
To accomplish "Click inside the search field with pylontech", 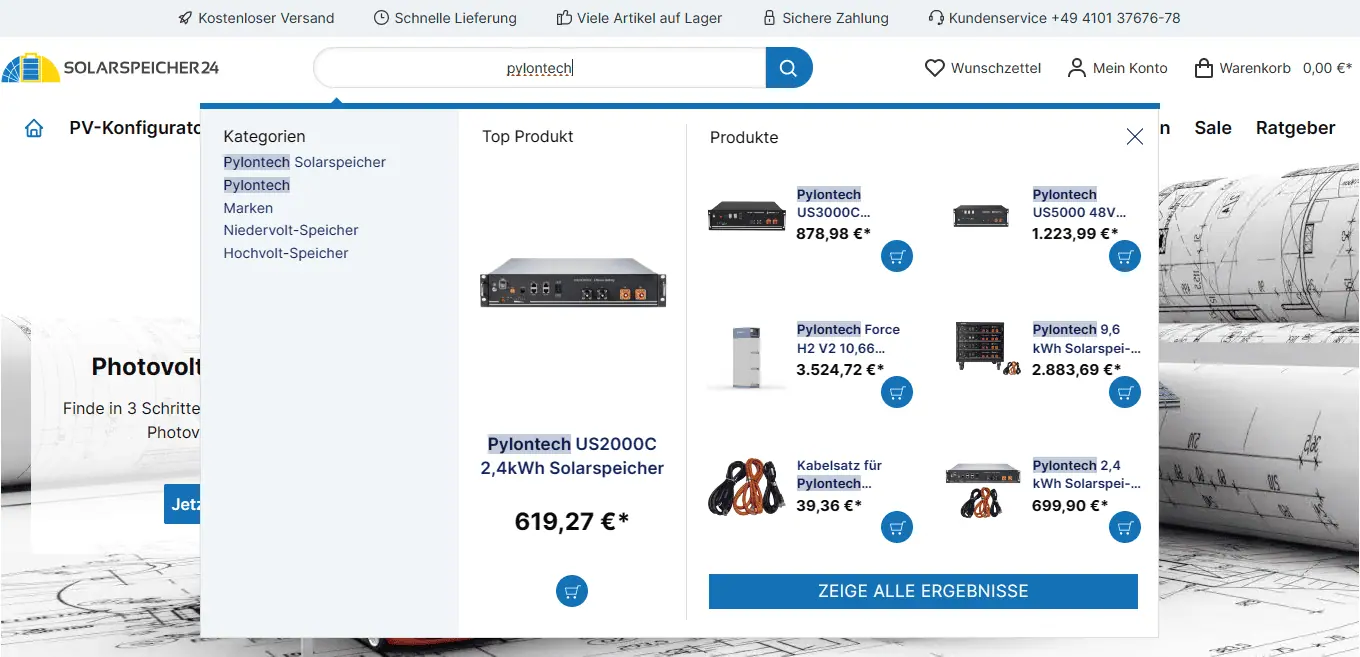I will [539, 68].
